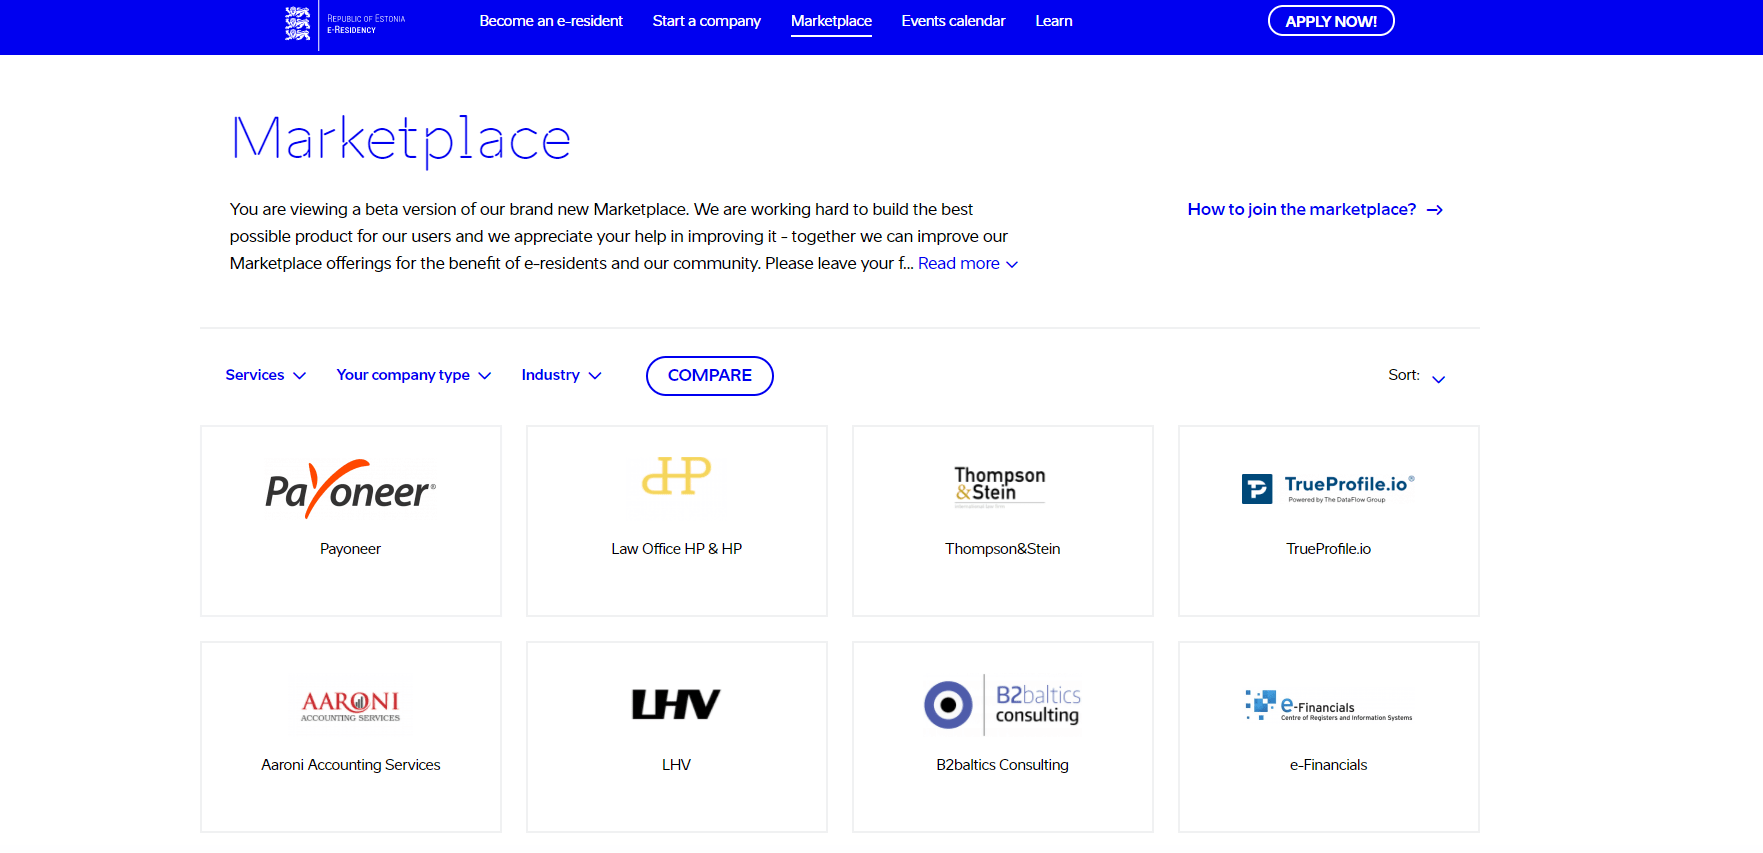Open B2baltics Consulting name link
1763x853 pixels.
point(1002,765)
